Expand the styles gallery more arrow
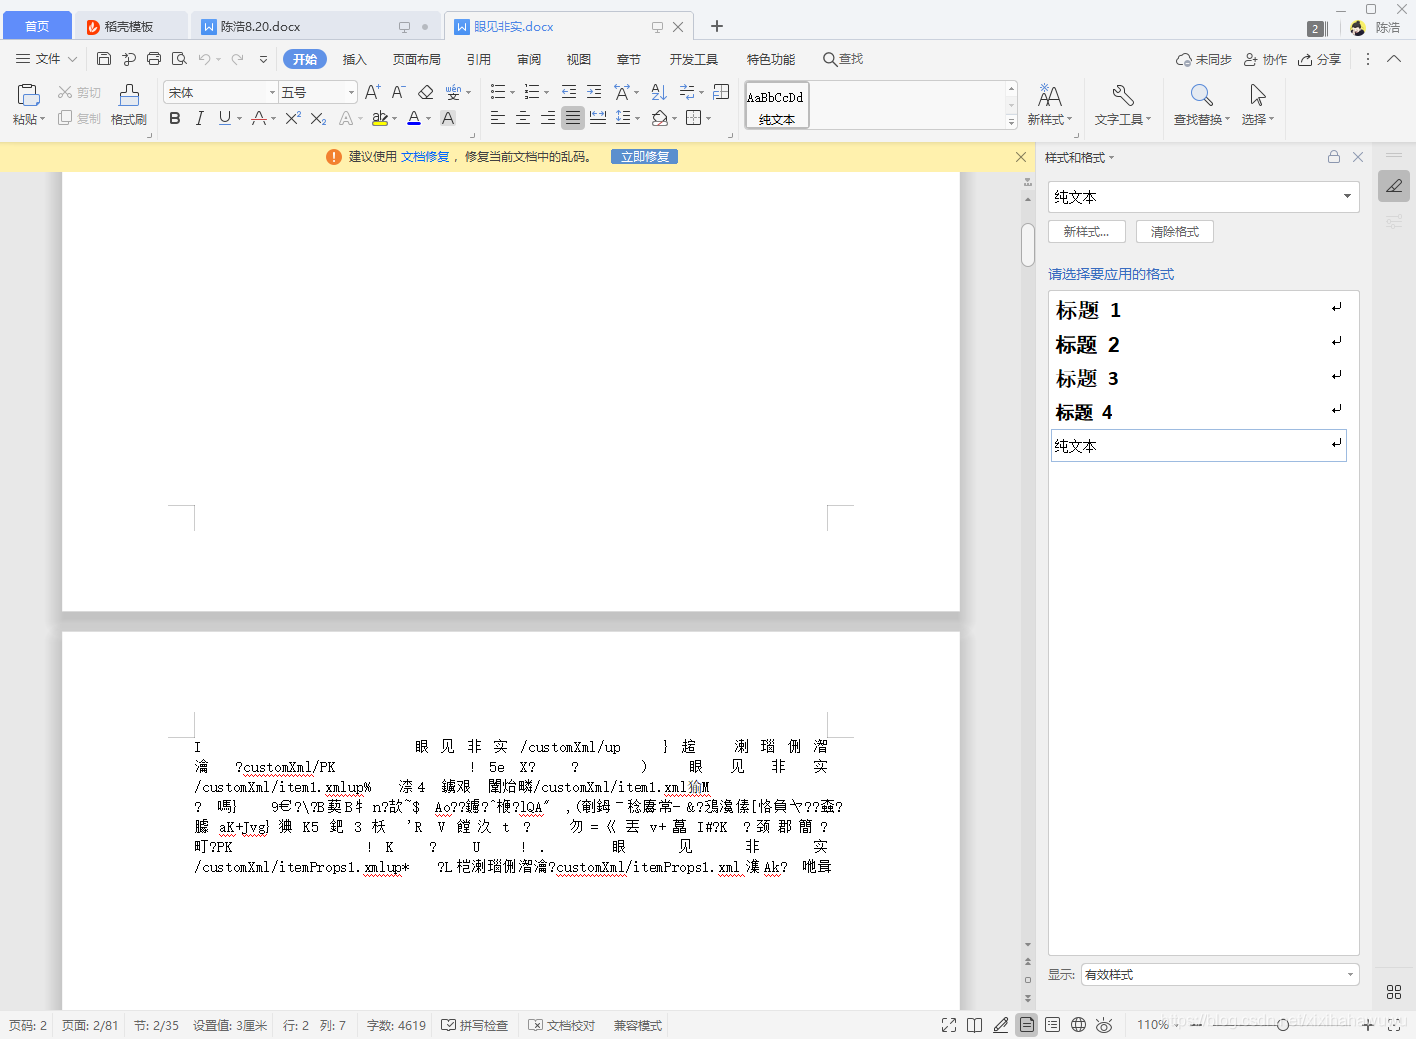Screen dimensions: 1416x1039 (x=1011, y=122)
